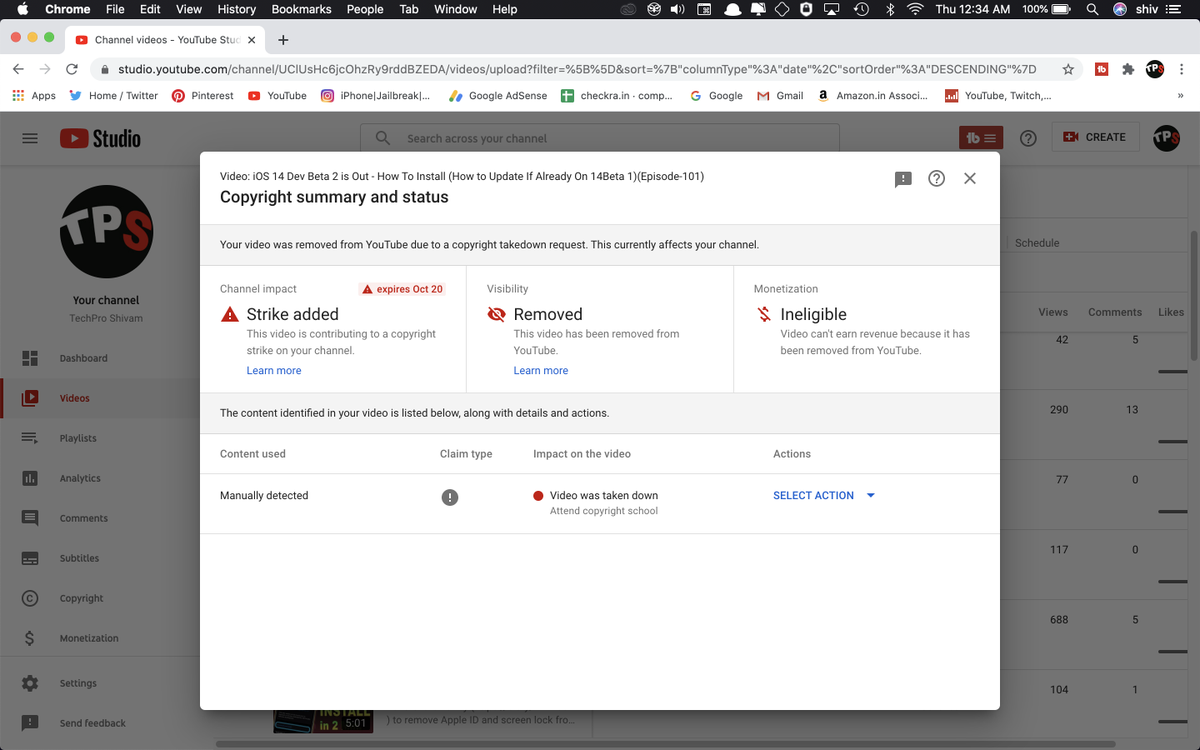
Task: Open Settings in sidebar
Action: click(100, 683)
